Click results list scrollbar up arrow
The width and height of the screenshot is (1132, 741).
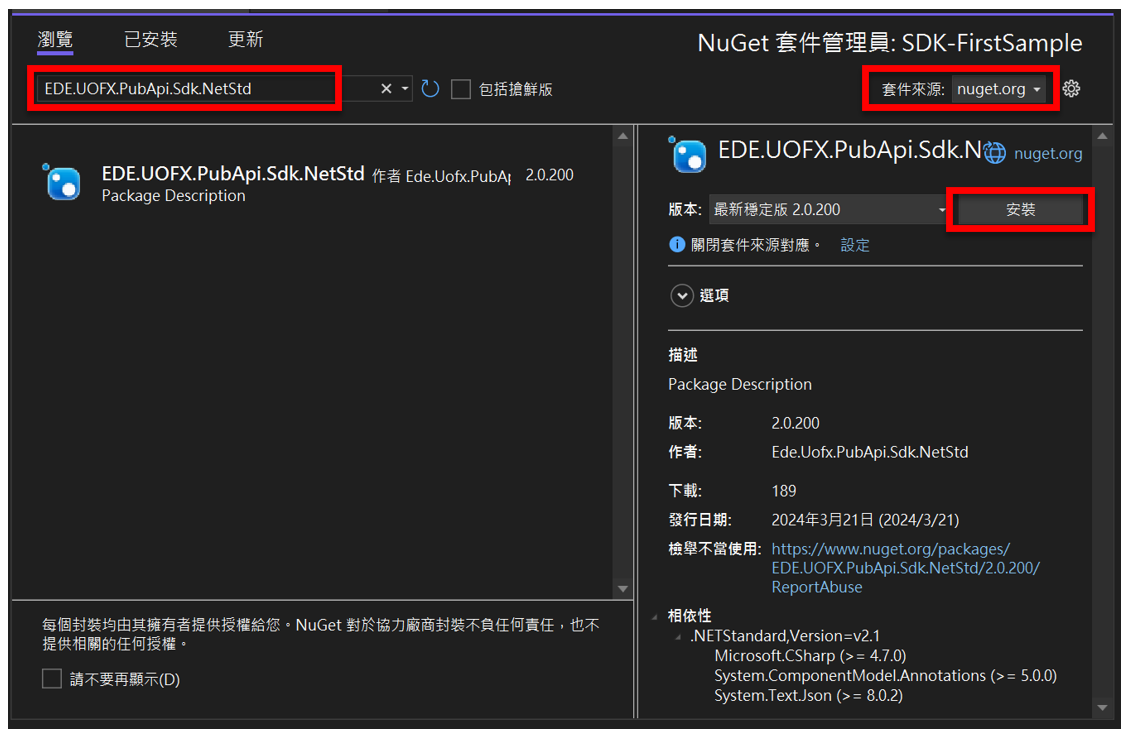[623, 136]
